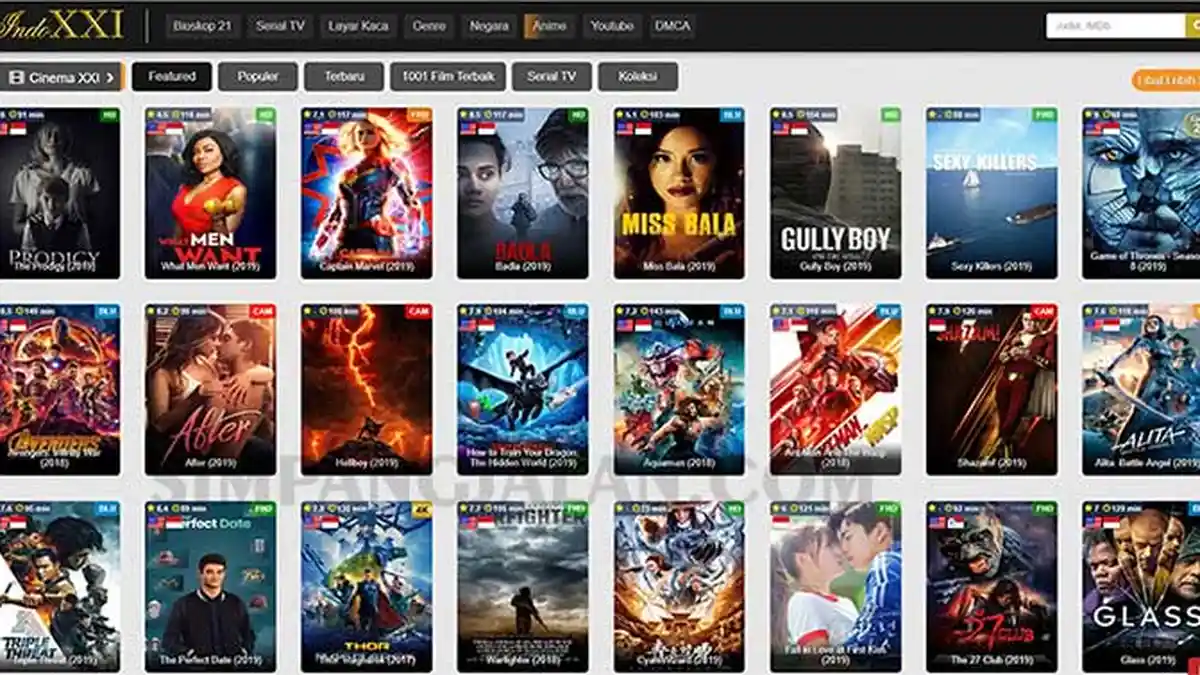Click the orange Lihat Lebih button
This screenshot has width=1200, height=675.
click(x=1167, y=80)
